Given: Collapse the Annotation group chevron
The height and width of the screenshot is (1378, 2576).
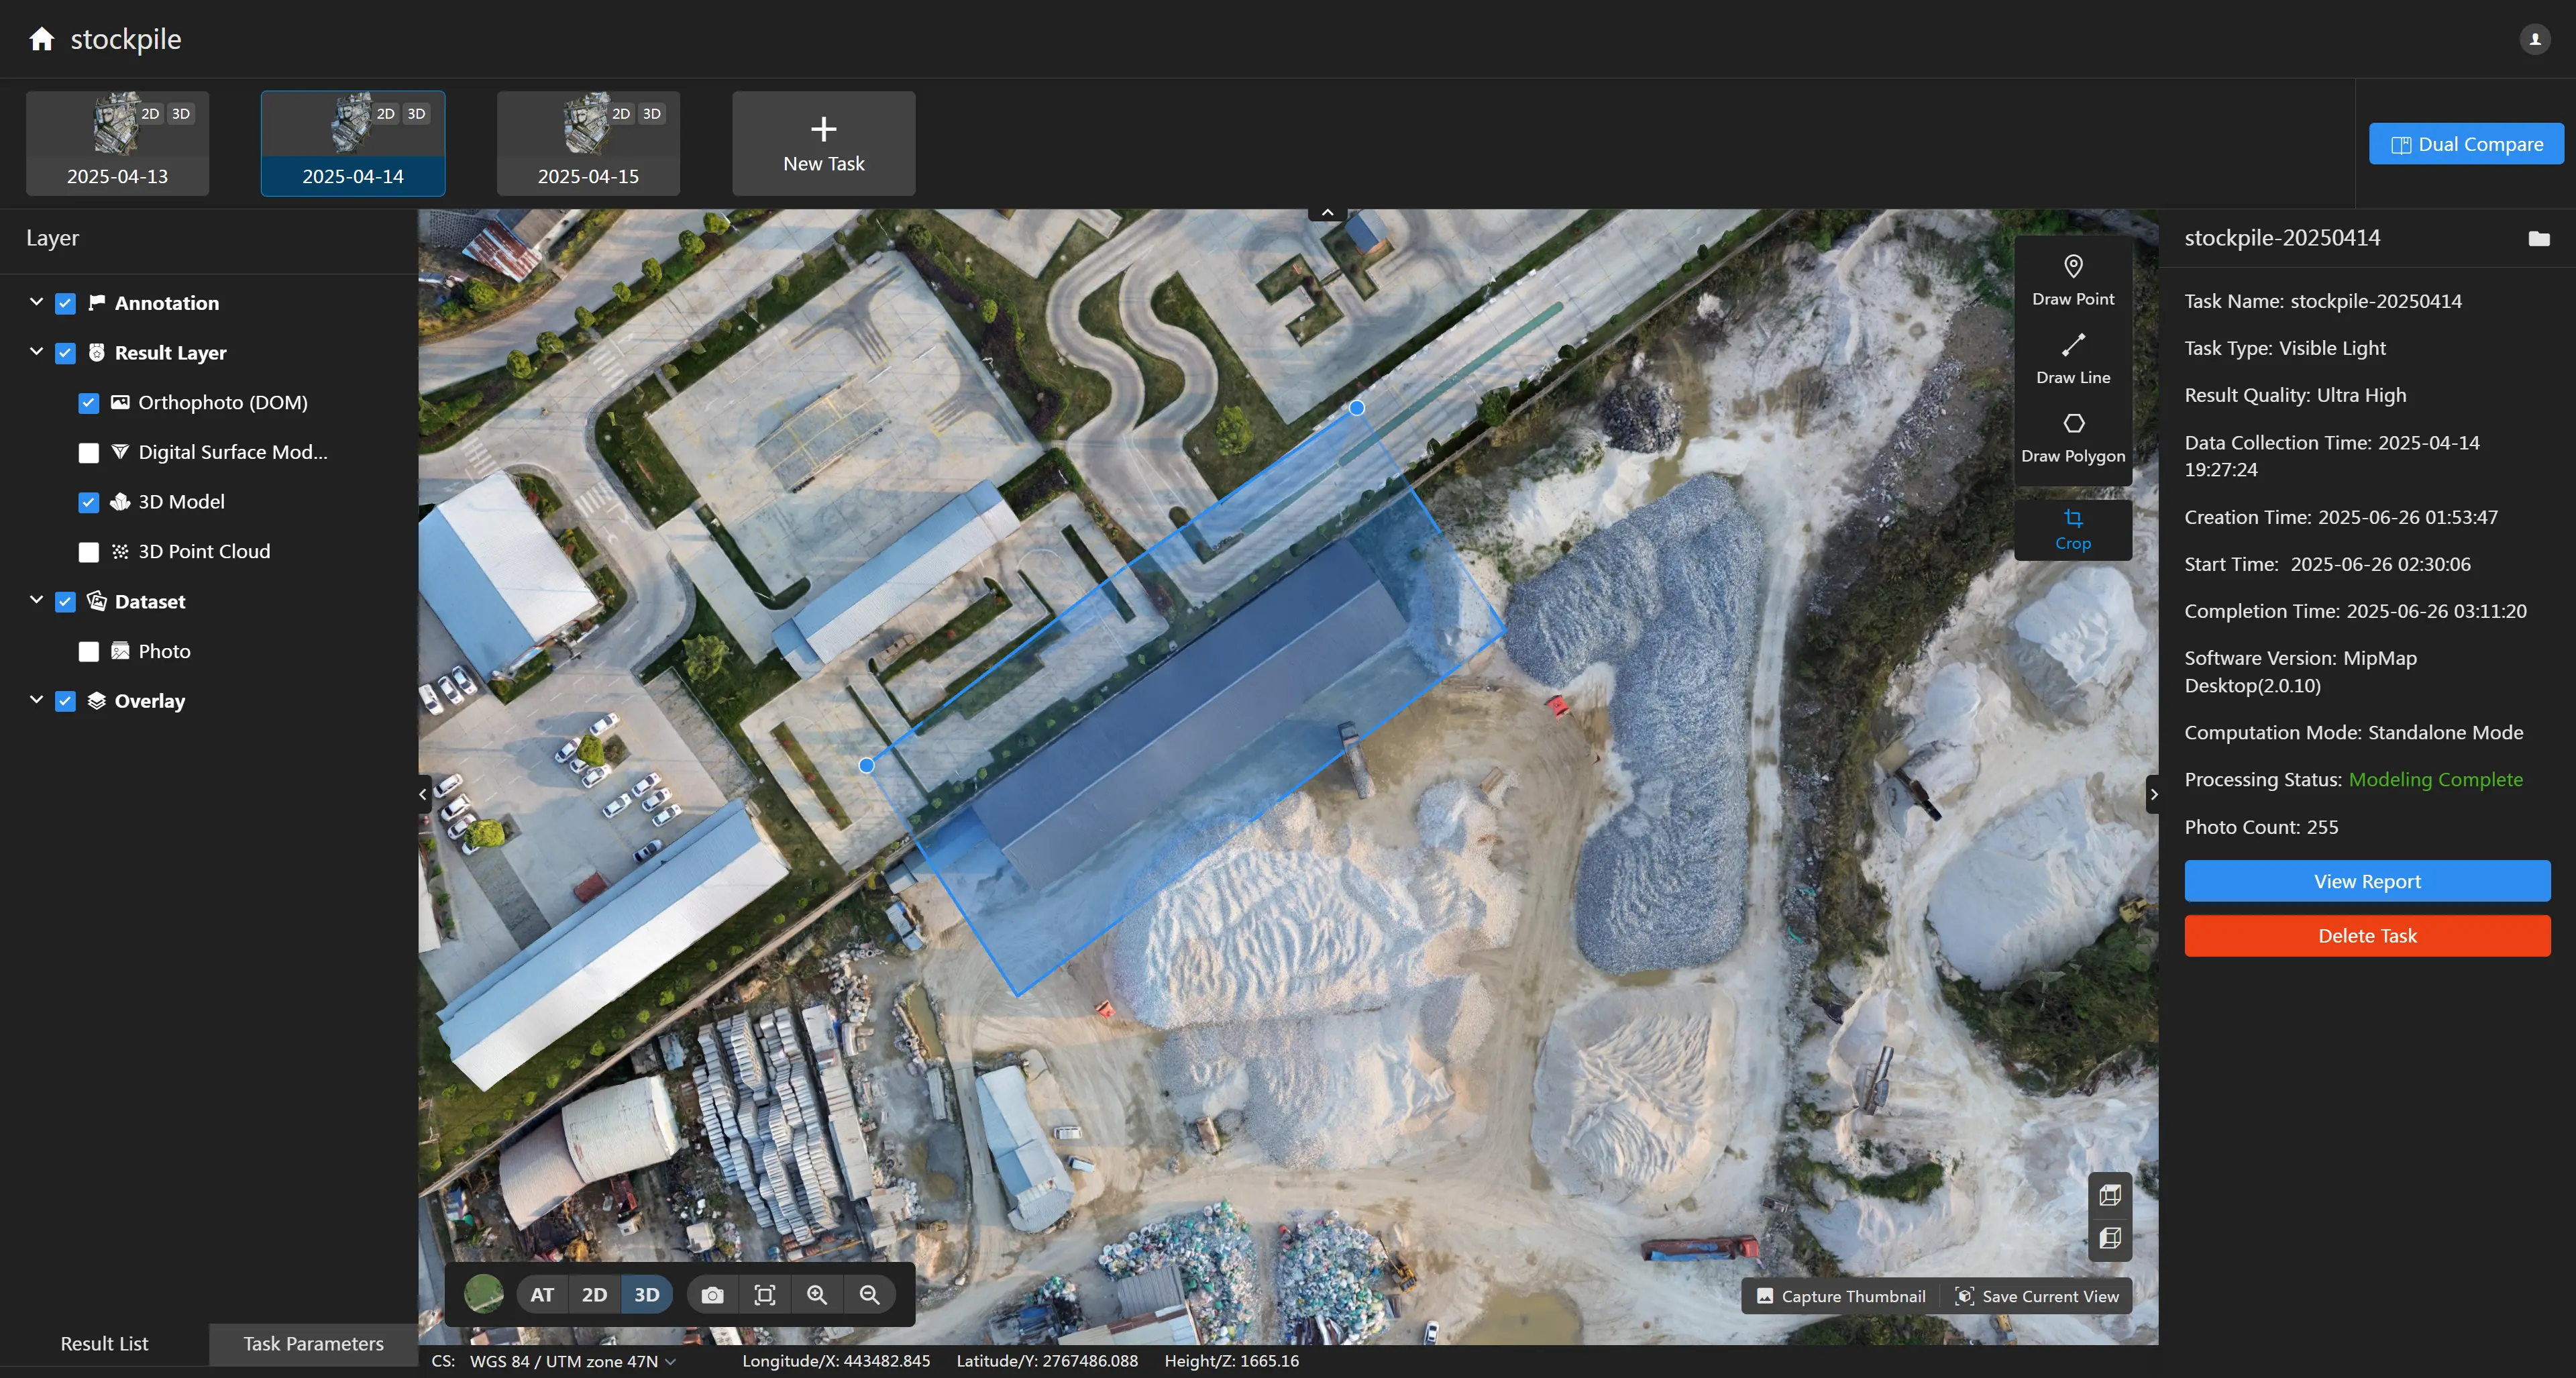Looking at the screenshot, I should click(x=37, y=302).
